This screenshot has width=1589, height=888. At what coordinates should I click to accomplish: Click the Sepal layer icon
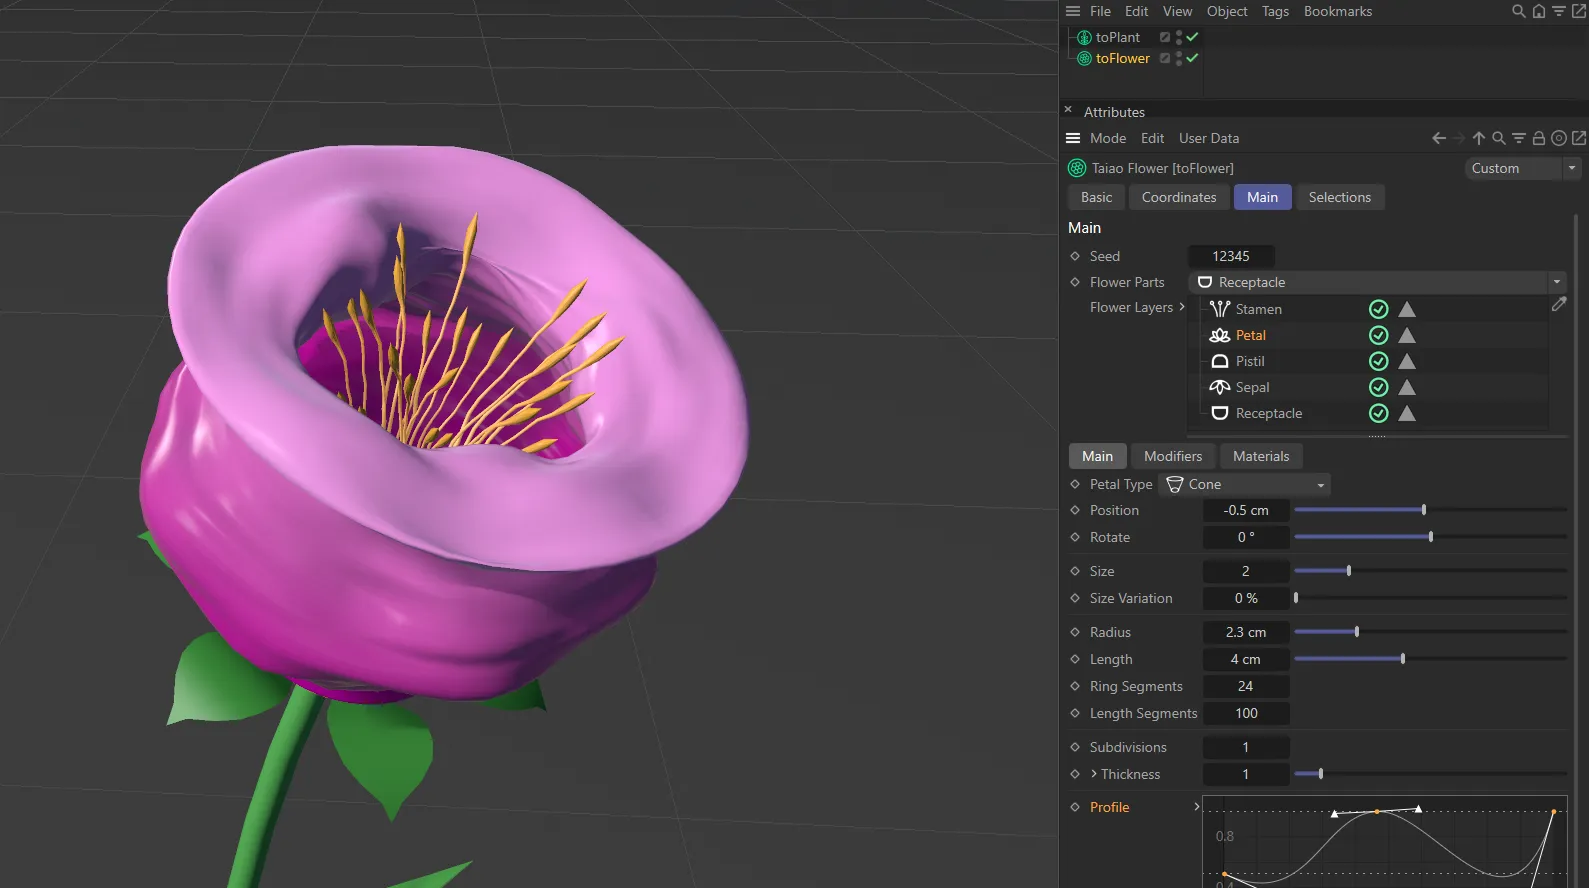pos(1219,387)
